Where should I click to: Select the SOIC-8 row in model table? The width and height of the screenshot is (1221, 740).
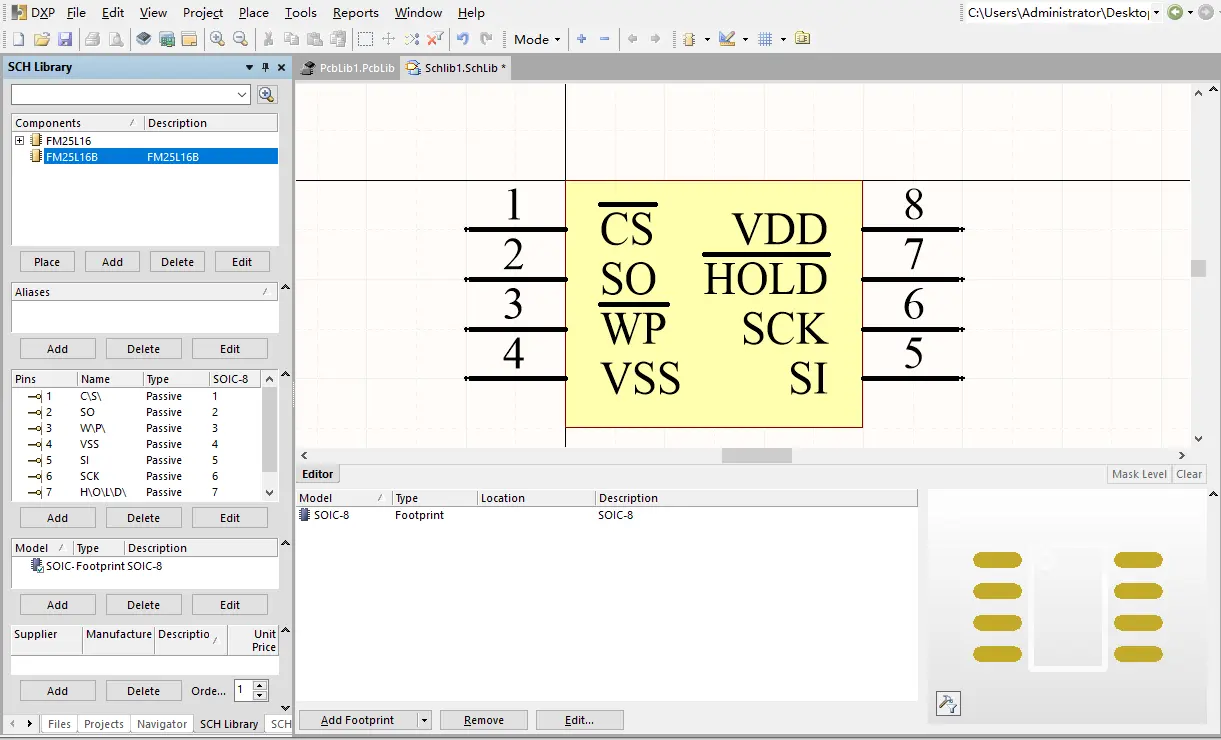coord(607,515)
